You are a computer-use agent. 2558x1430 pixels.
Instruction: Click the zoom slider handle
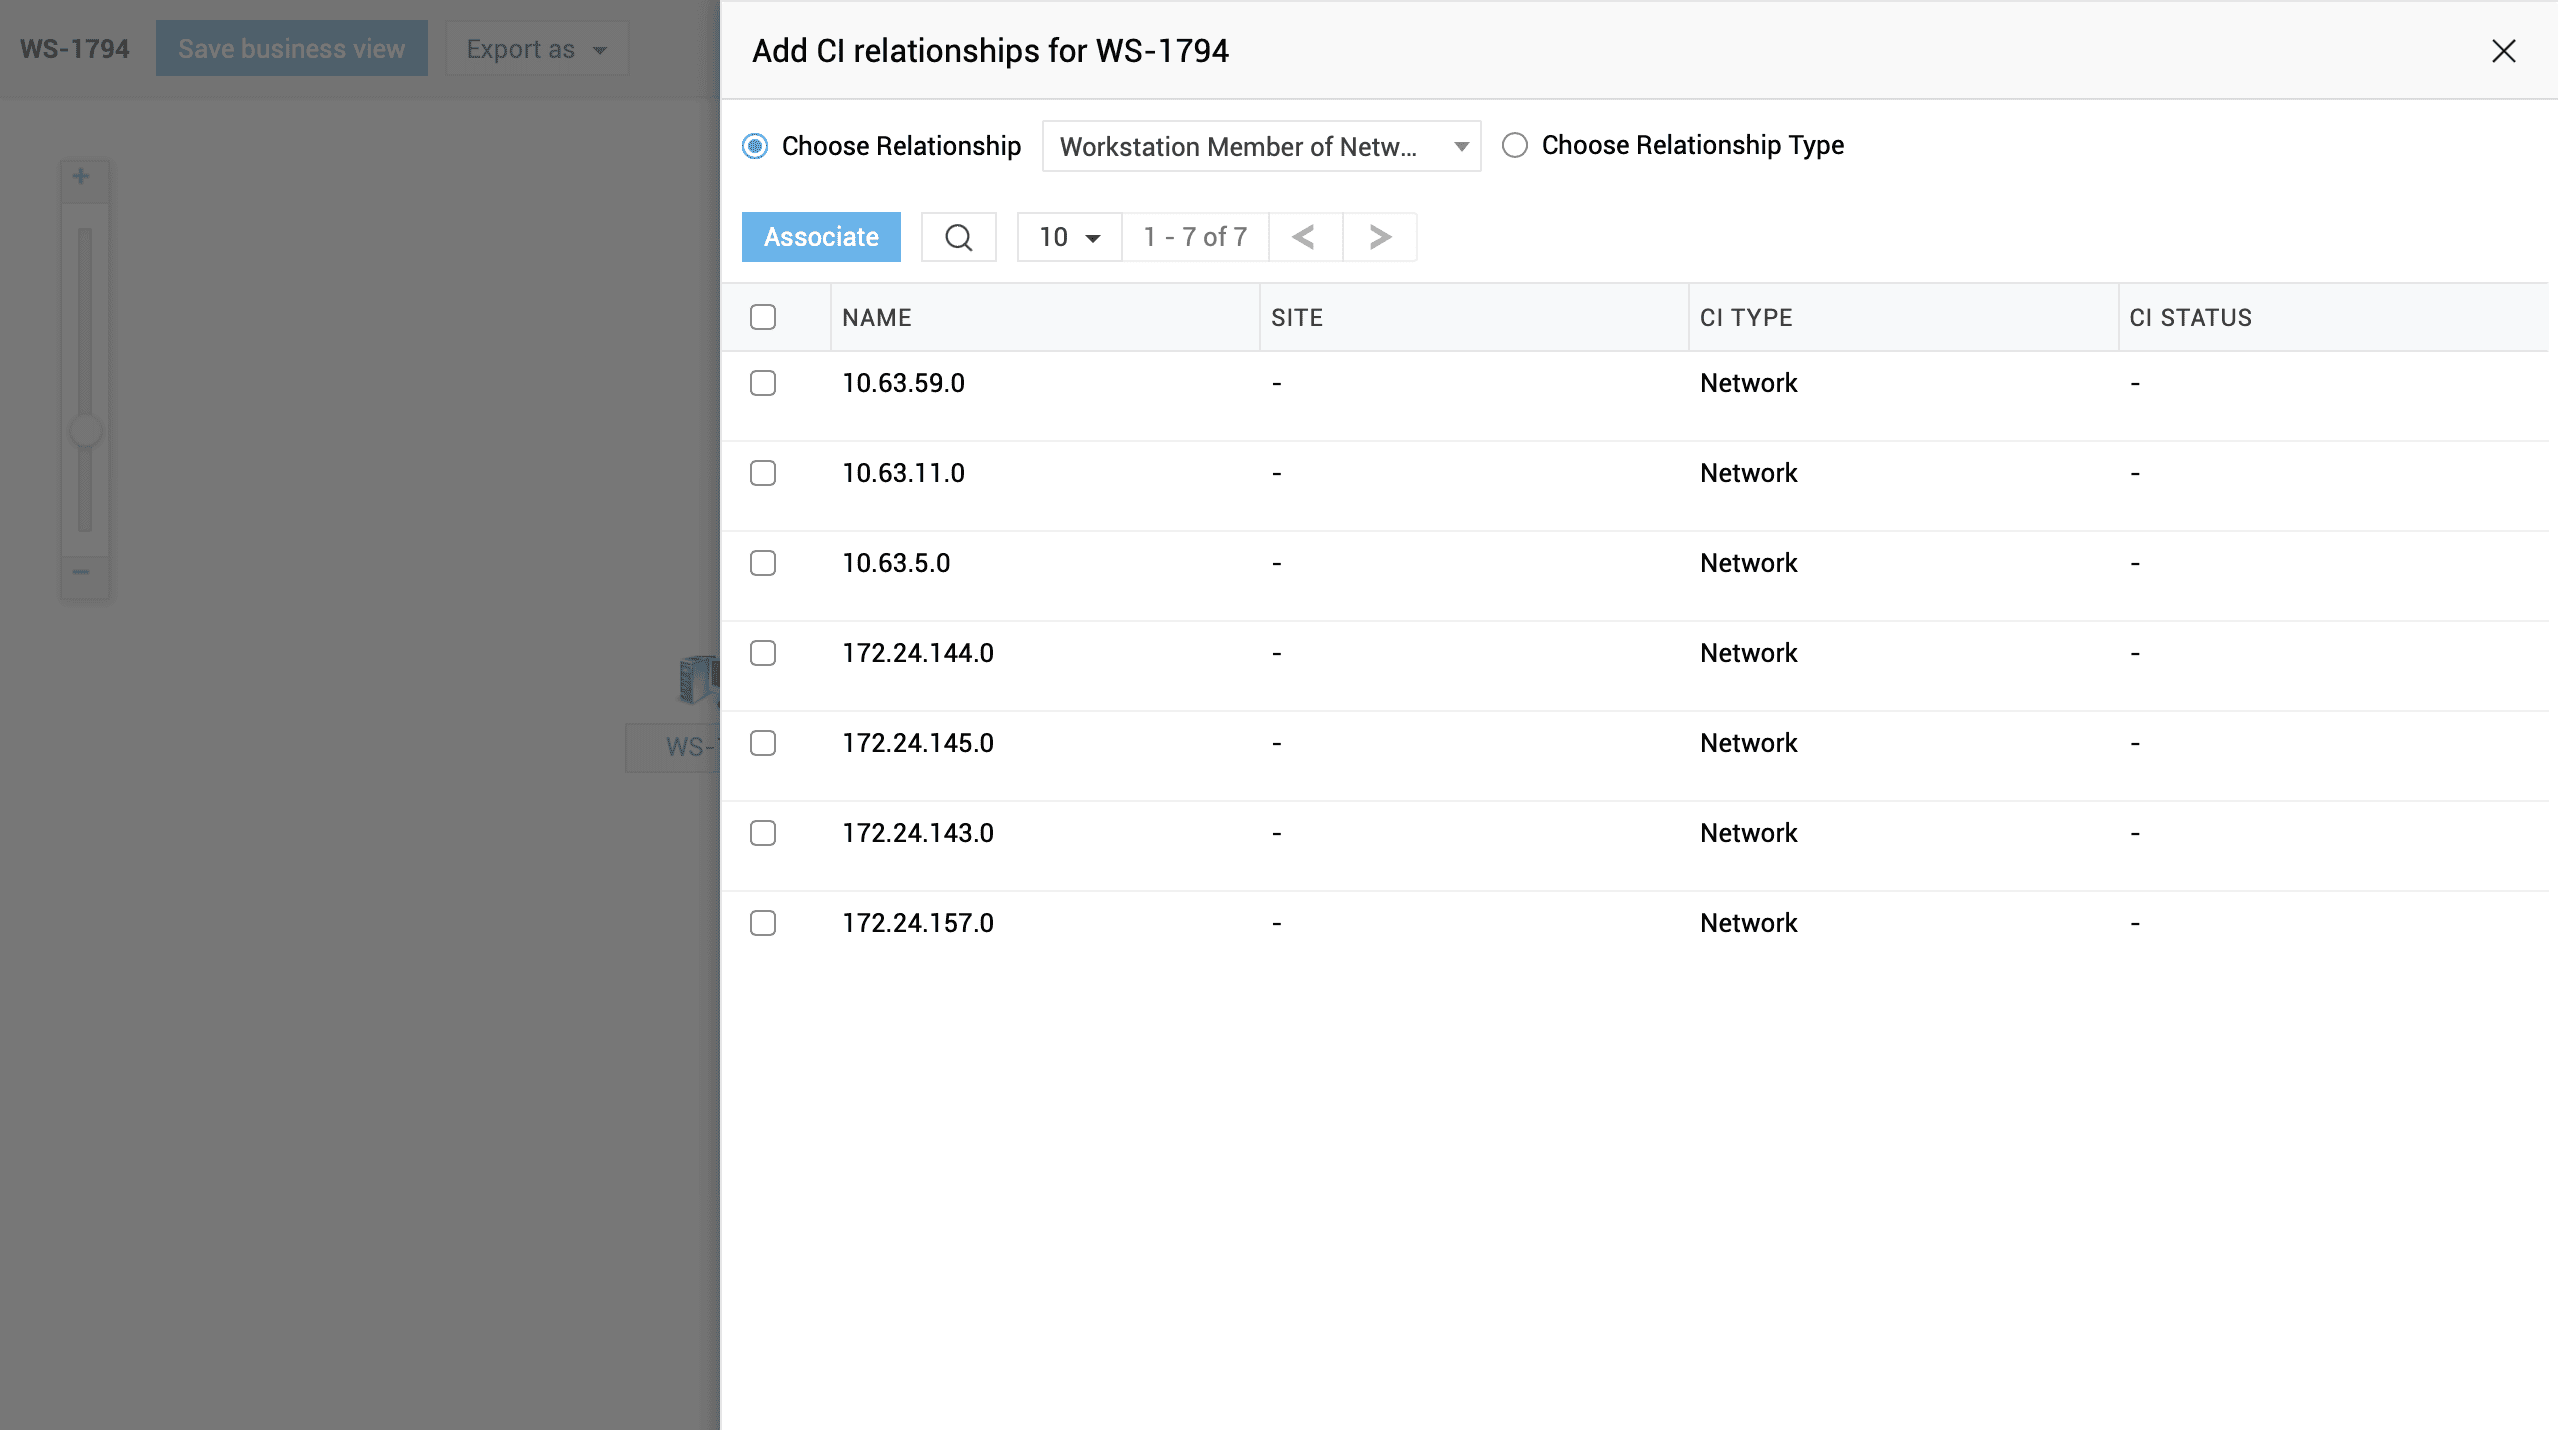tap(85, 431)
